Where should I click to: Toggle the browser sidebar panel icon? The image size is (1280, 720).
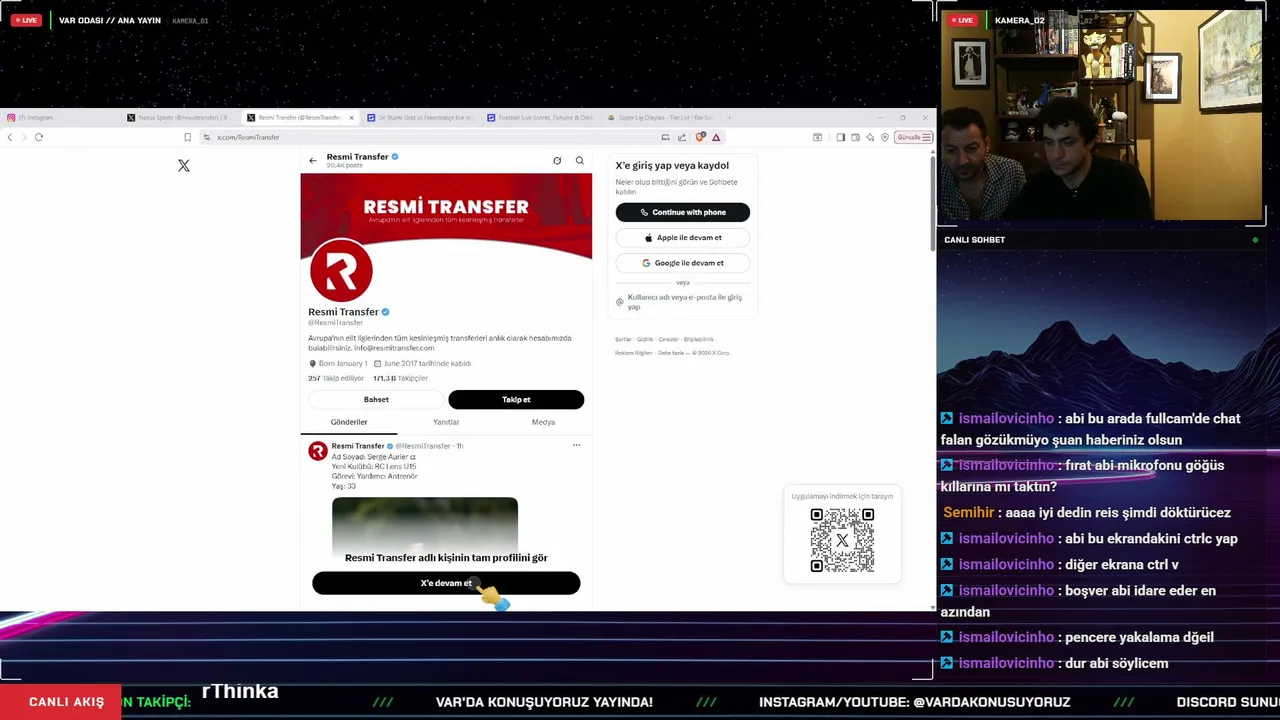click(841, 137)
